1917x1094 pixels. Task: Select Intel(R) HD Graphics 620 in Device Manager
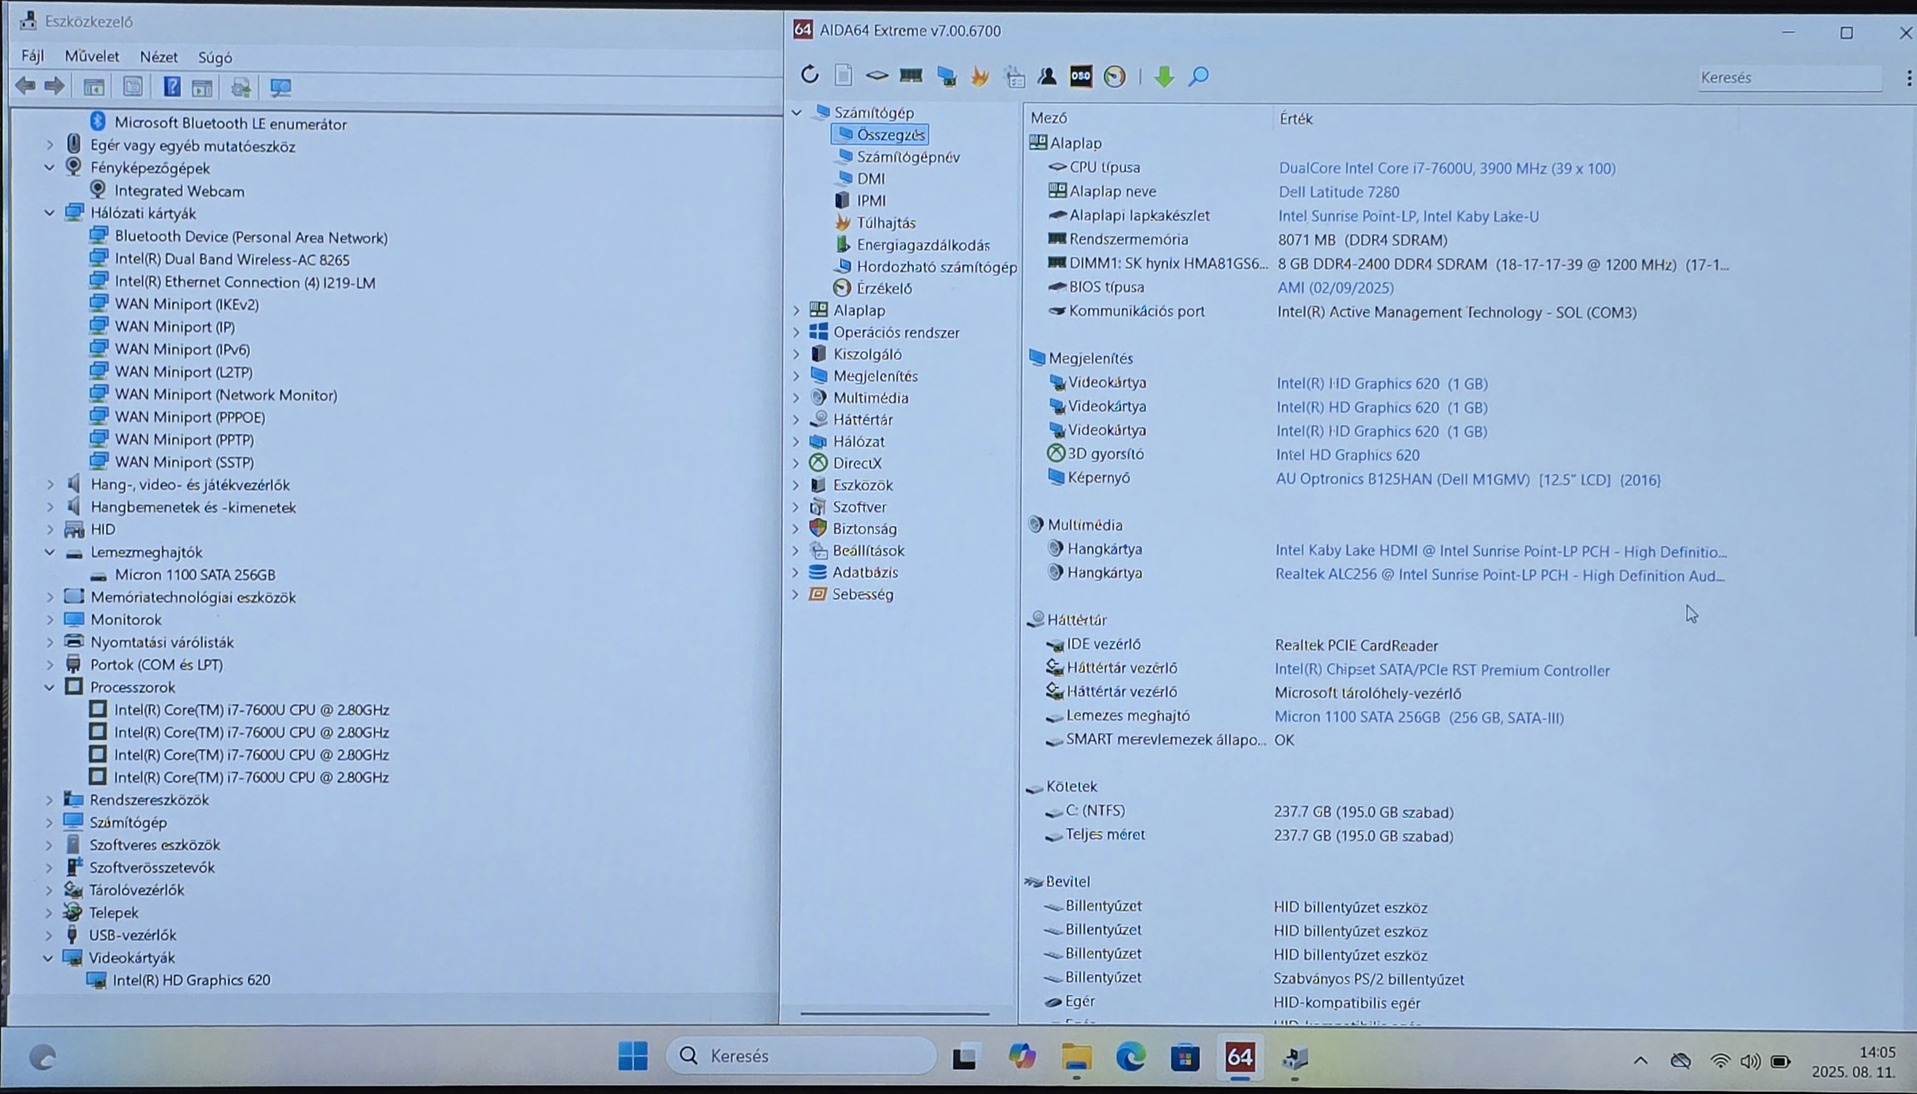coord(191,981)
